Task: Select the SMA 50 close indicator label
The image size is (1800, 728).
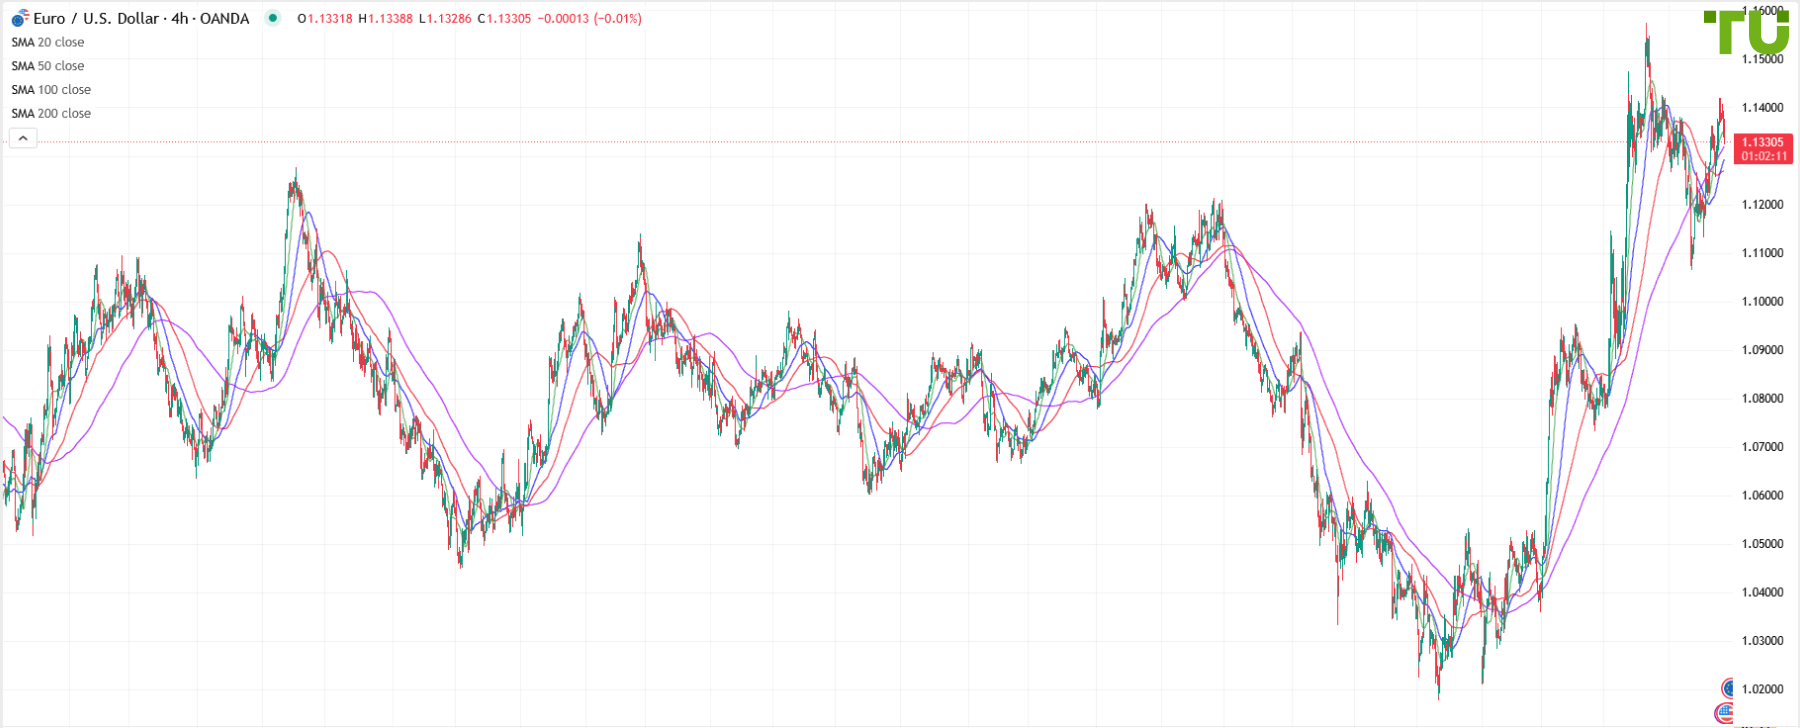Action: click(48, 66)
